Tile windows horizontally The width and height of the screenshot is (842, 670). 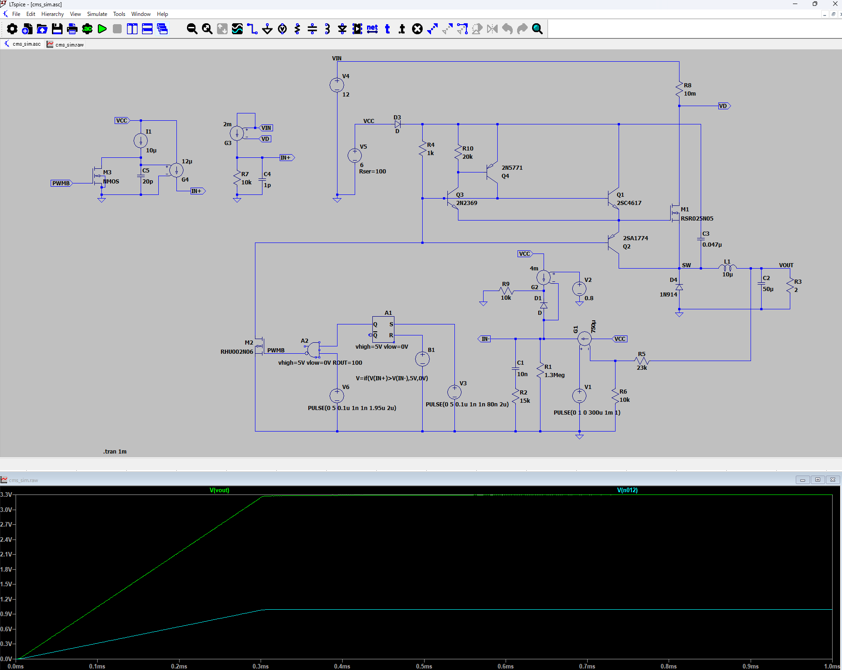pos(147,29)
